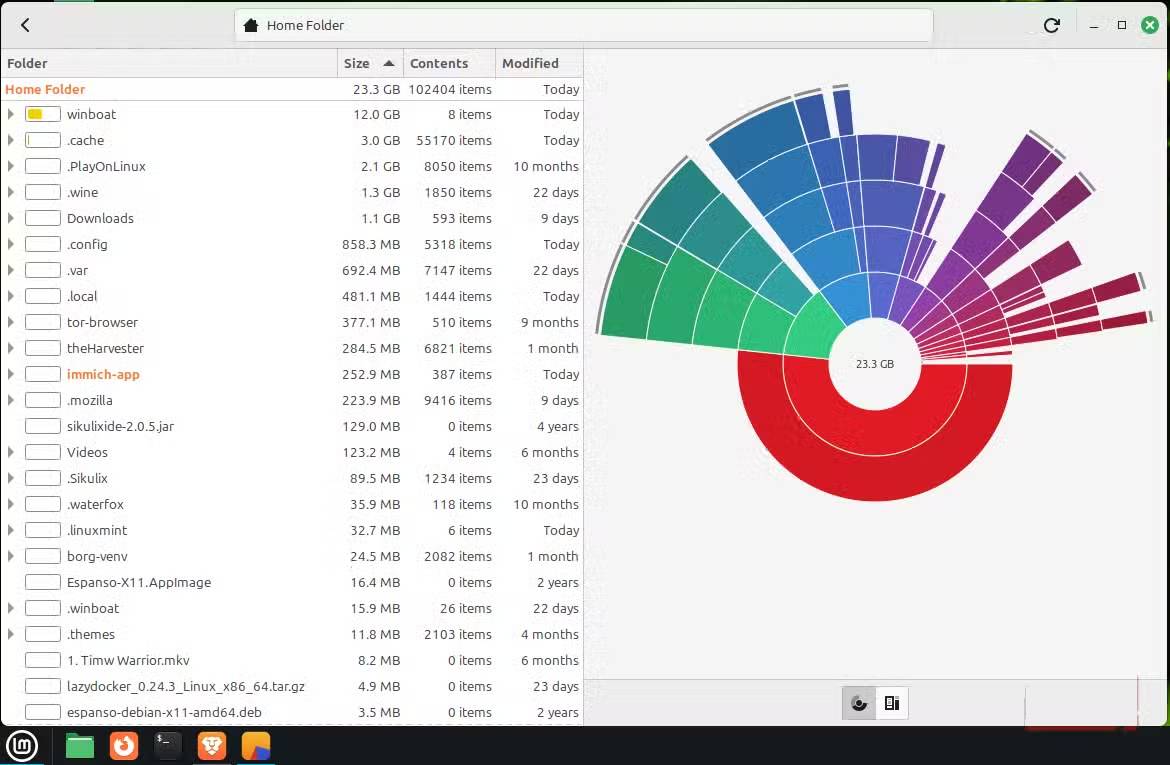Switch to the rings chart view
This screenshot has height=765, width=1170.
coord(859,704)
